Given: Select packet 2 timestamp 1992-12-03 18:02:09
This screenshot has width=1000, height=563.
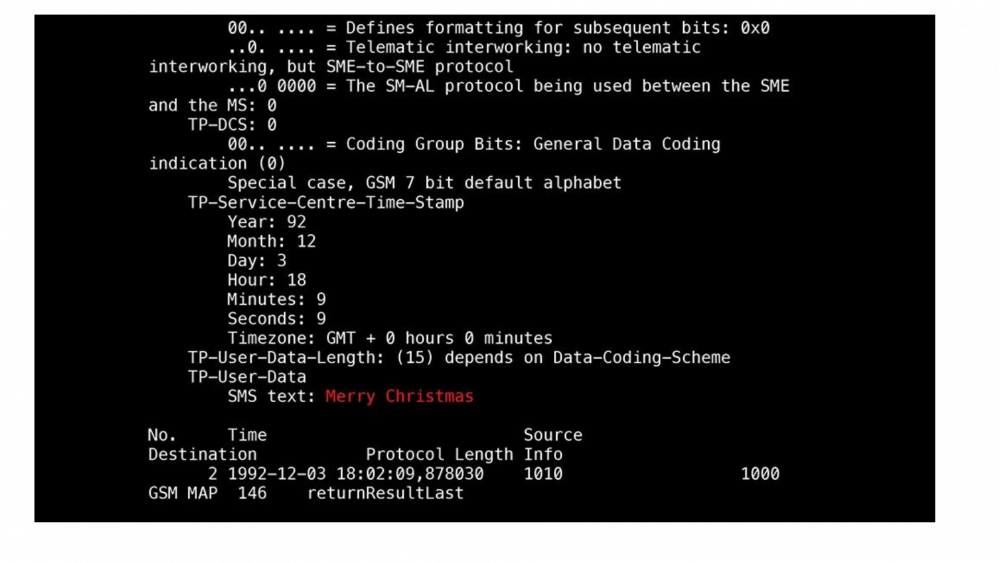Looking at the screenshot, I should (x=355, y=474).
